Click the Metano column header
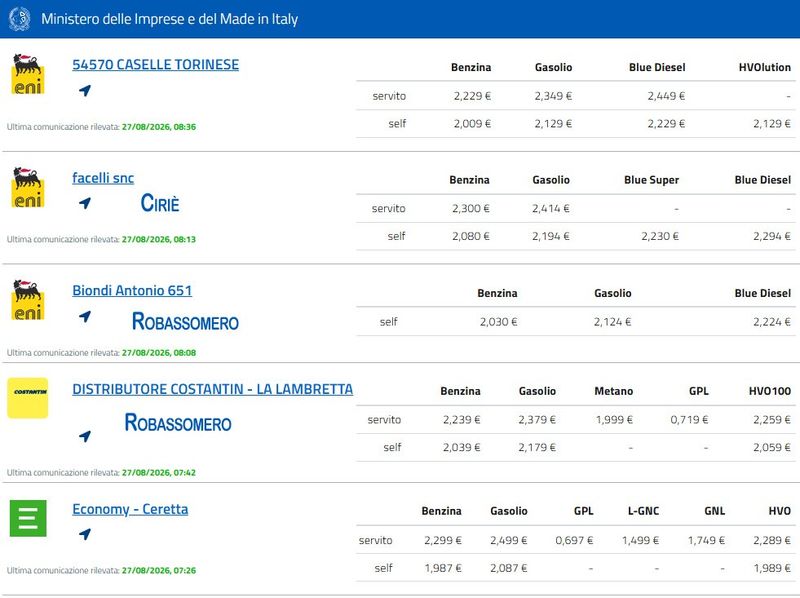 tap(613, 391)
